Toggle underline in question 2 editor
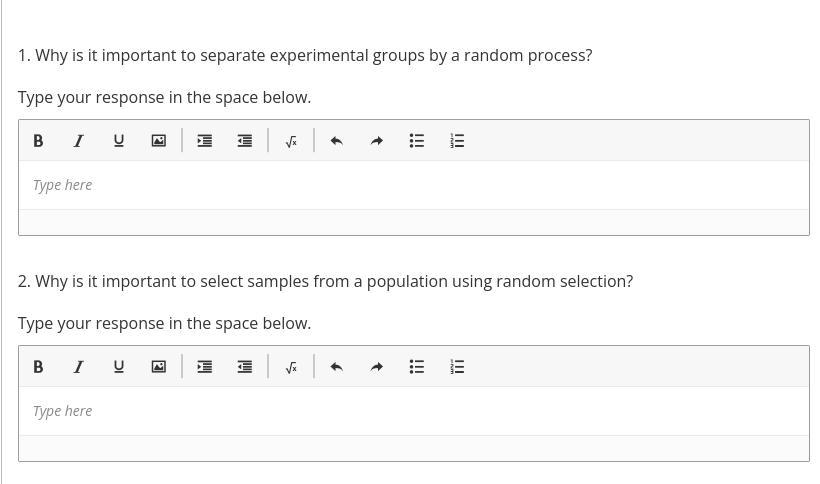The height and width of the screenshot is (484, 820). tap(118, 367)
